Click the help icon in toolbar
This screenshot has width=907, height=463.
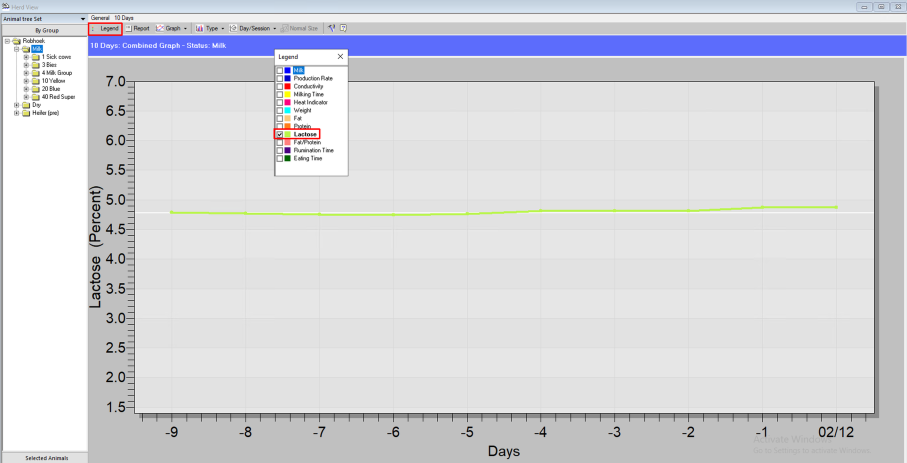[344, 28]
